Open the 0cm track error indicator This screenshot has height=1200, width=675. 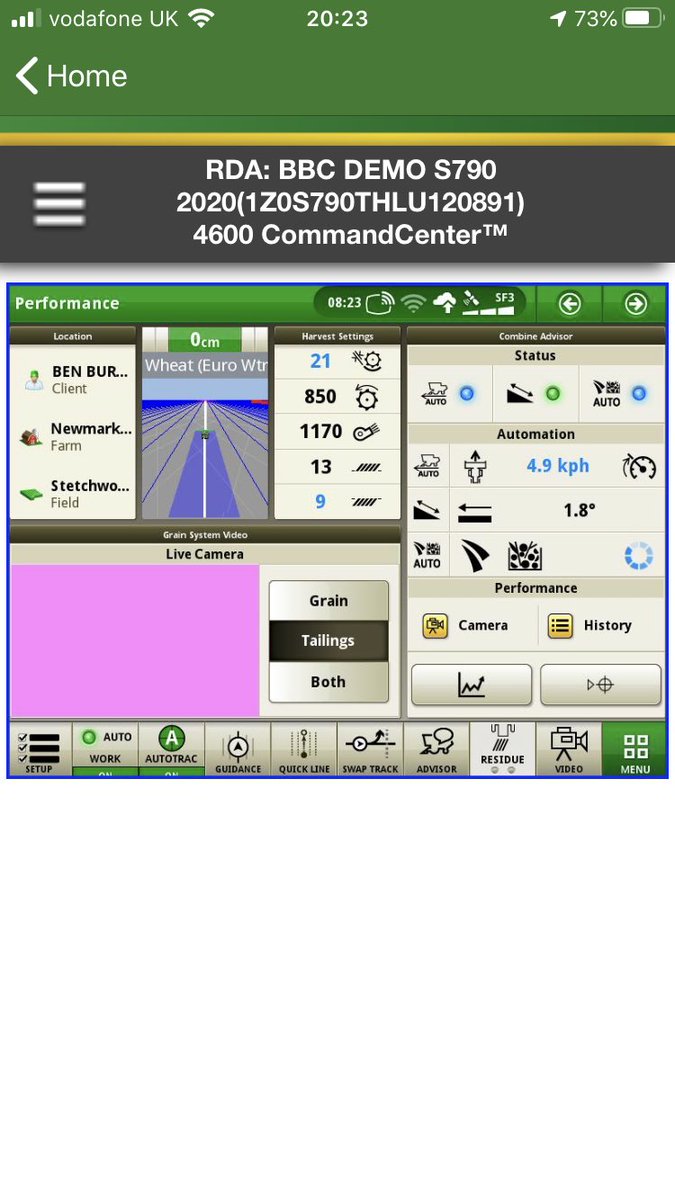pos(205,340)
